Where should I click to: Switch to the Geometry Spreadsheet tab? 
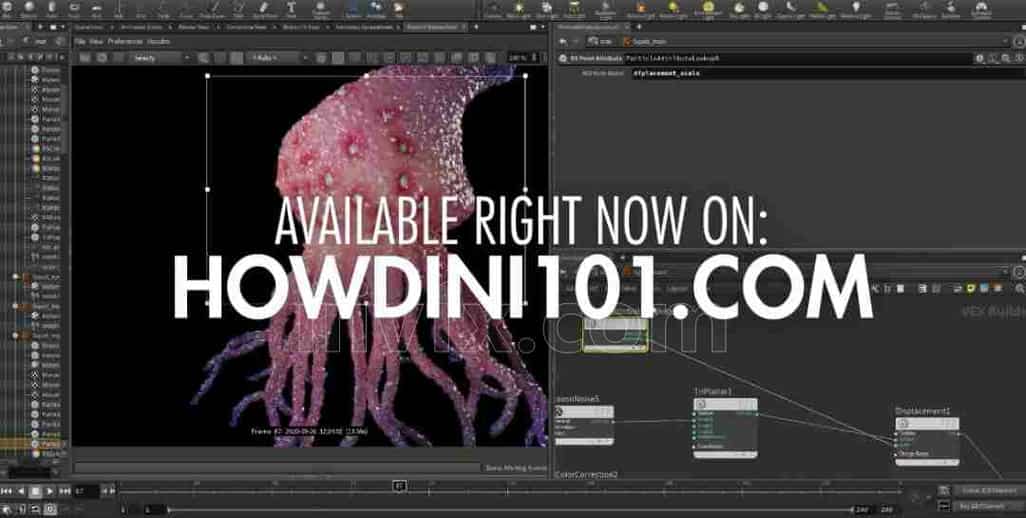364,27
